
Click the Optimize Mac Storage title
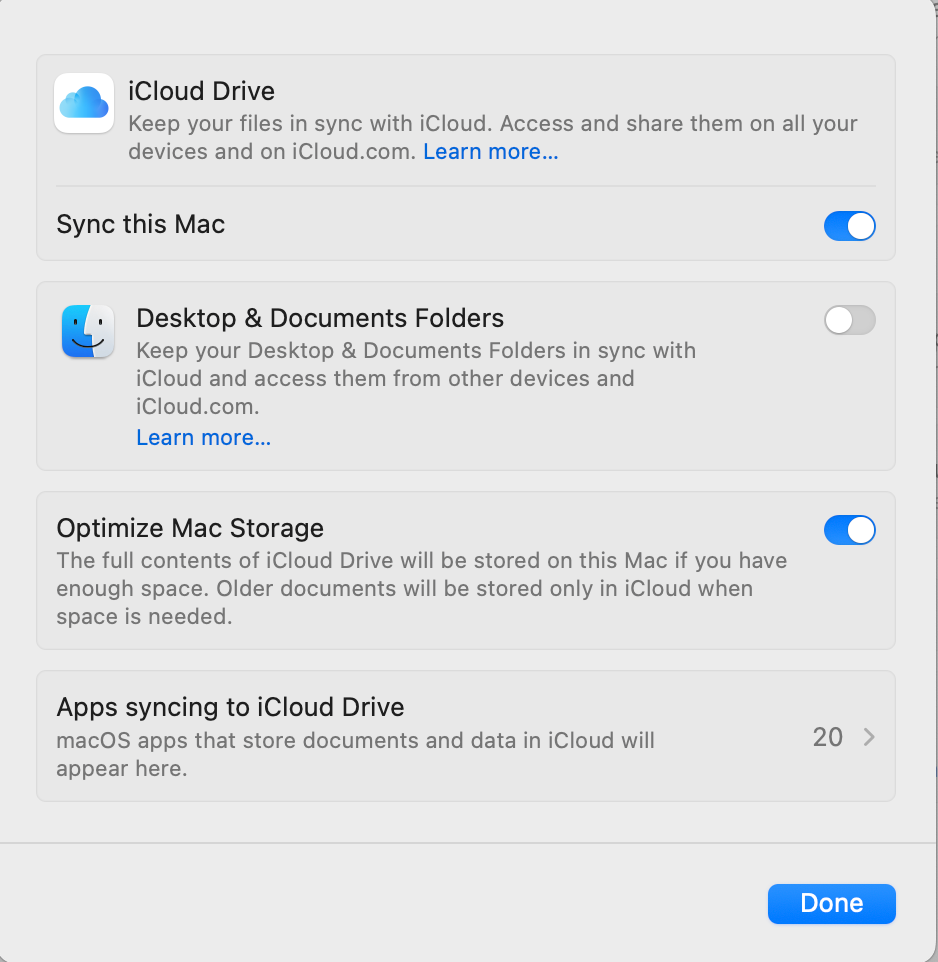coord(190,528)
